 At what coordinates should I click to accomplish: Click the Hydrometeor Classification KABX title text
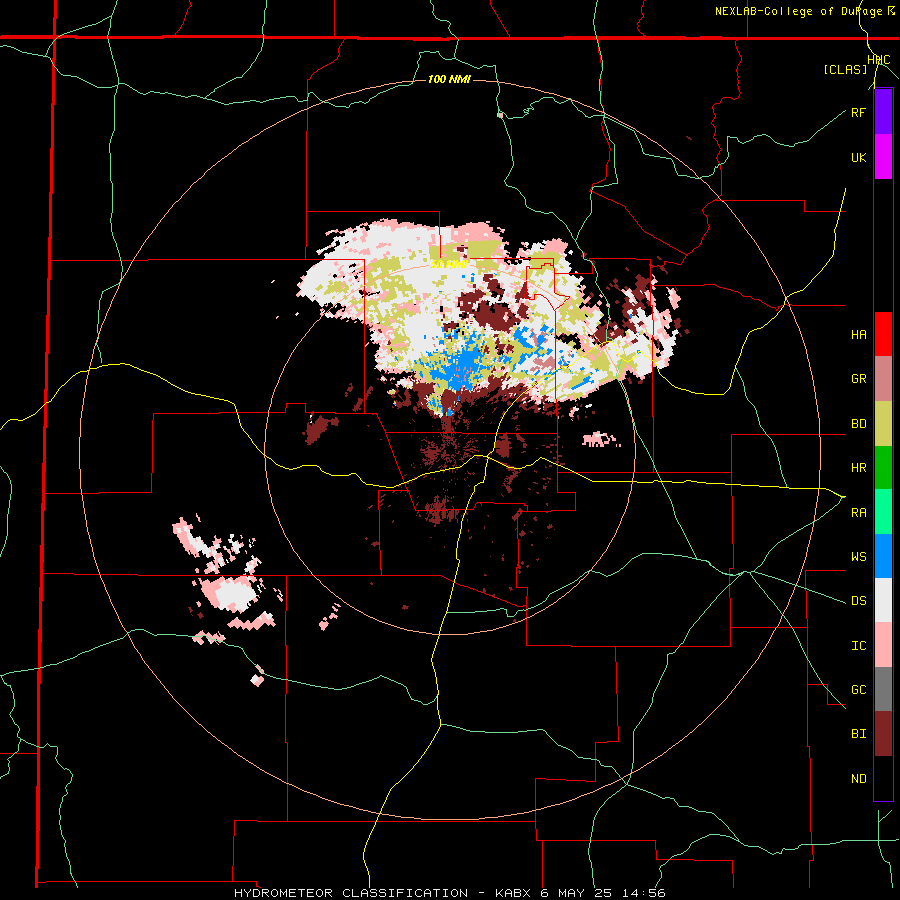pyautogui.click(x=449, y=893)
